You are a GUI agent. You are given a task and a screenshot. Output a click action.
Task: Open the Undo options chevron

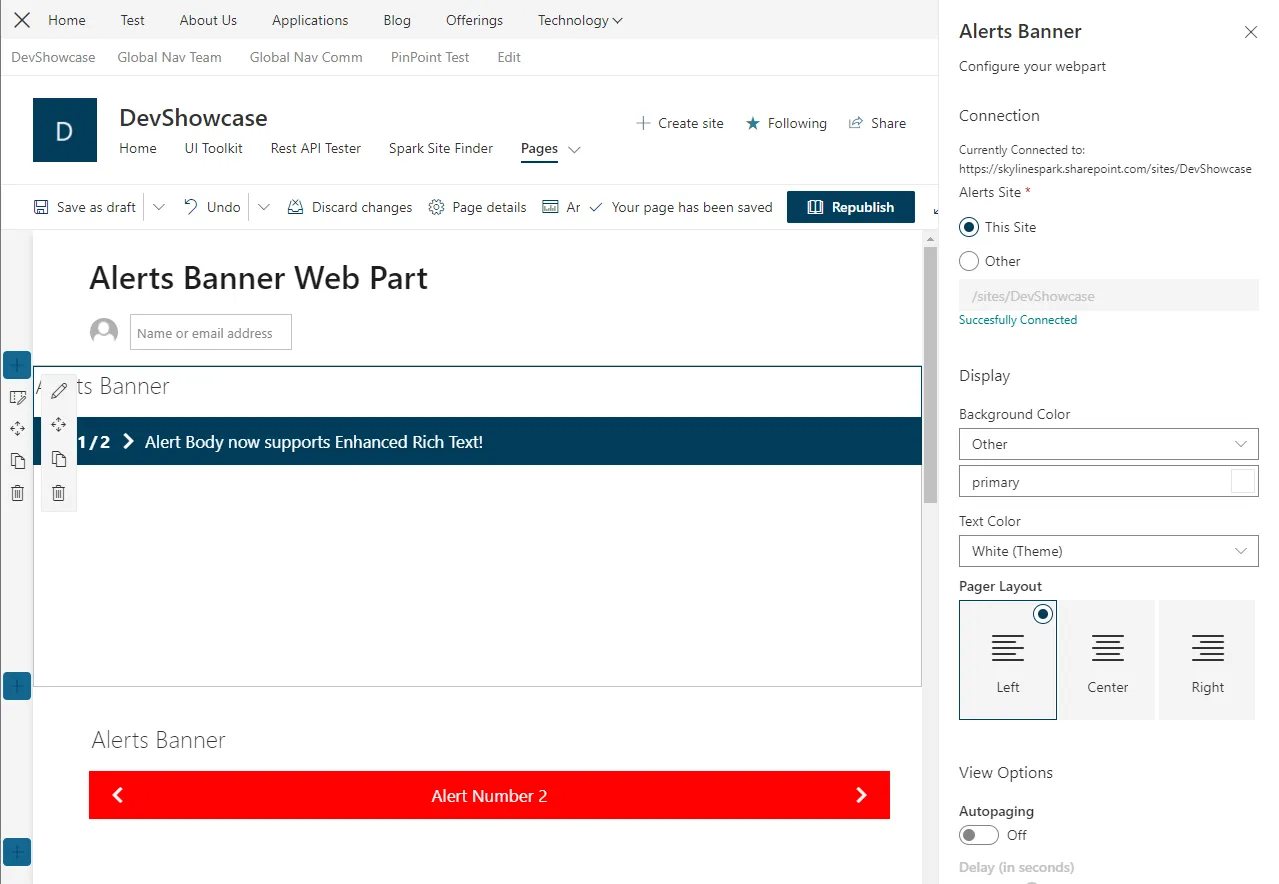click(264, 207)
